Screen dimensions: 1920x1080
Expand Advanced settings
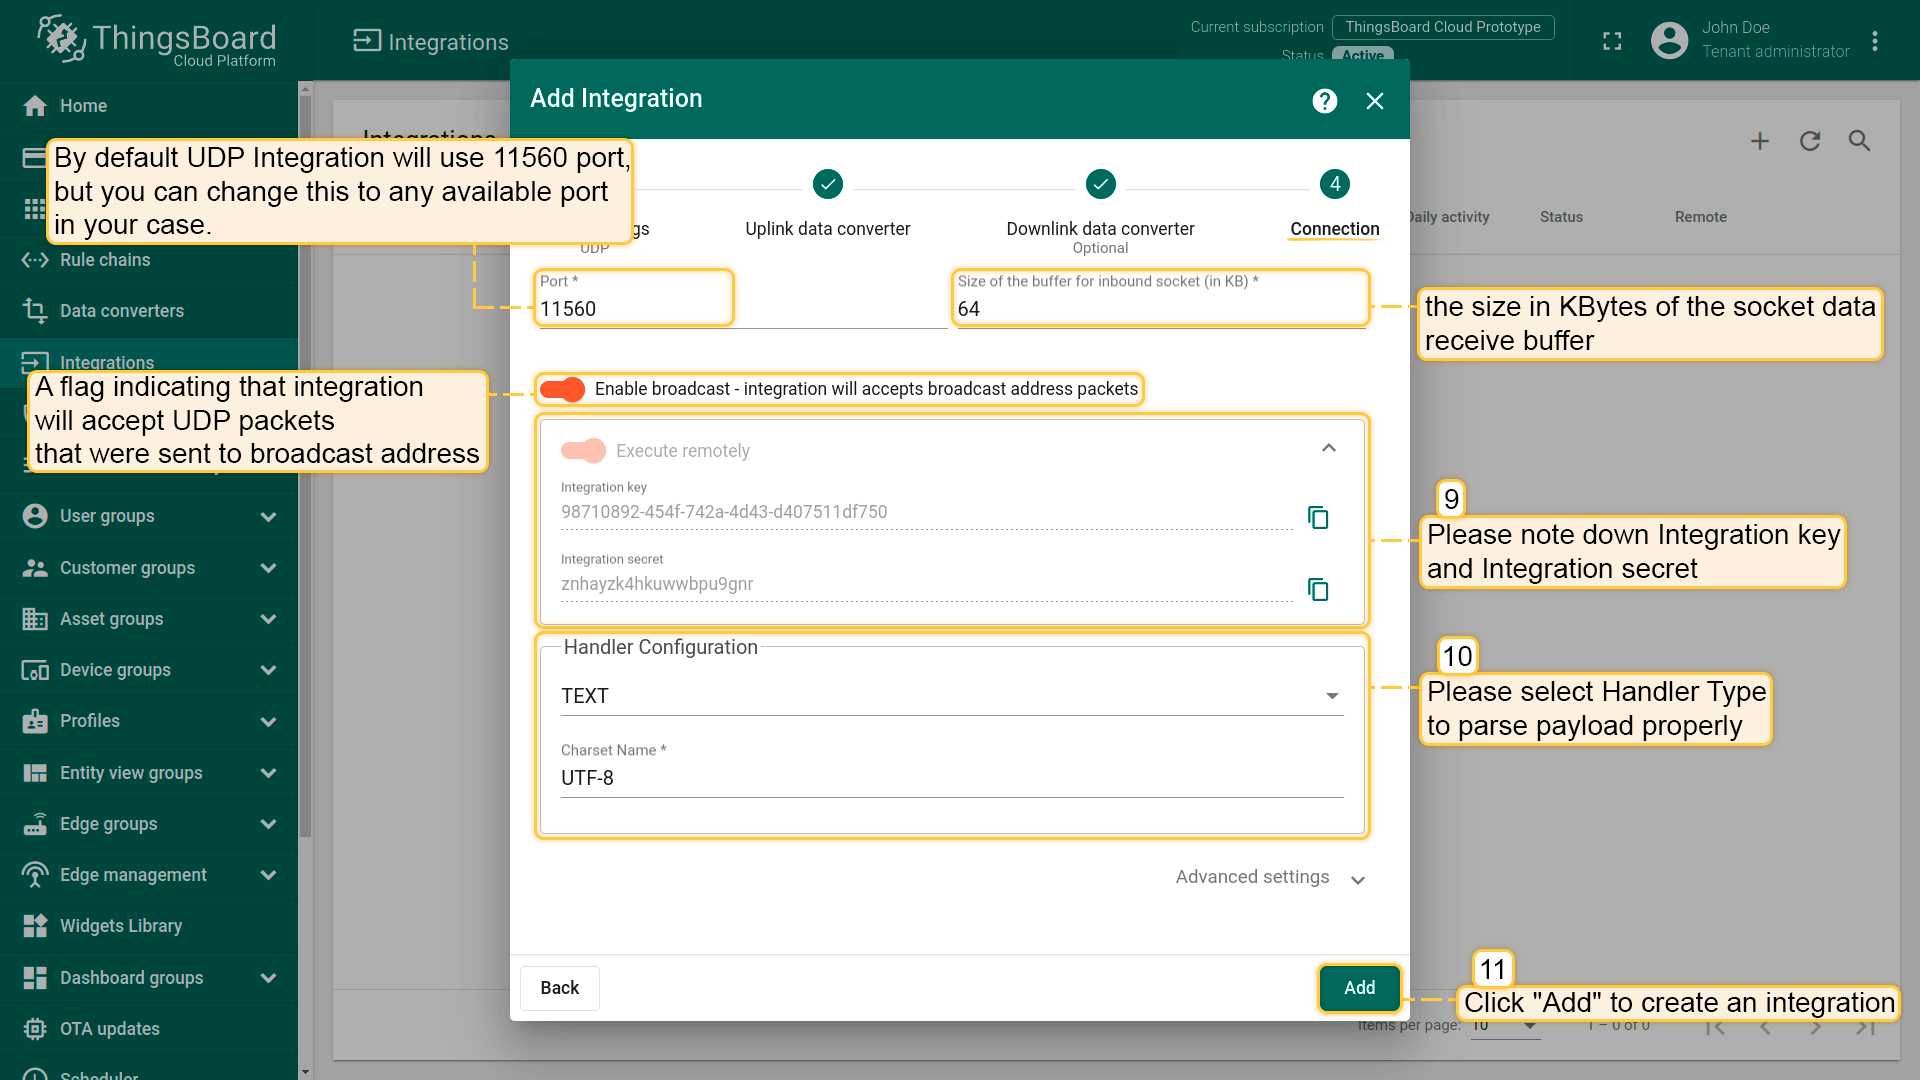pos(1270,878)
